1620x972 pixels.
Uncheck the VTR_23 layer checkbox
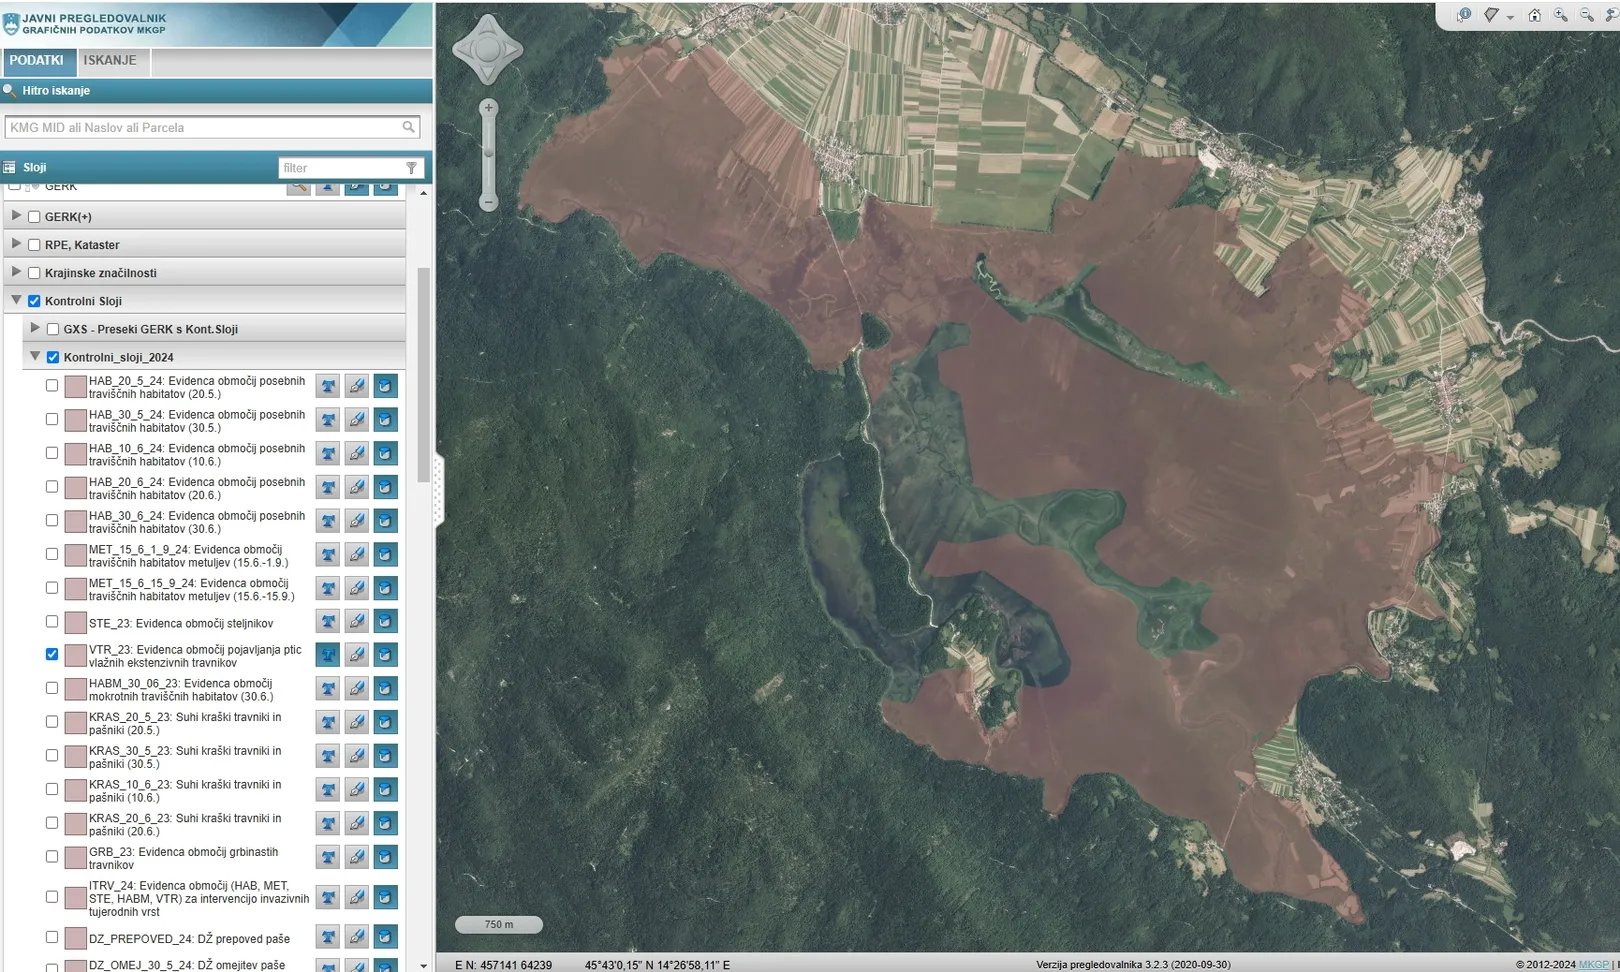pyautogui.click(x=52, y=654)
